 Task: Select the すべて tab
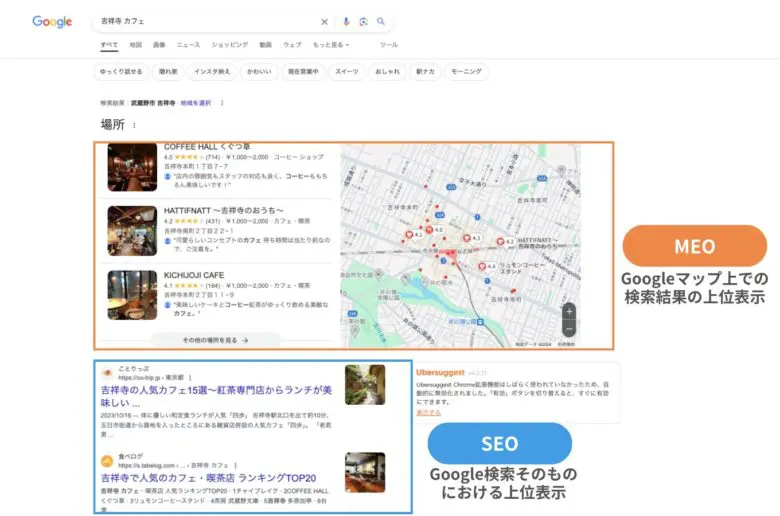click(x=109, y=45)
